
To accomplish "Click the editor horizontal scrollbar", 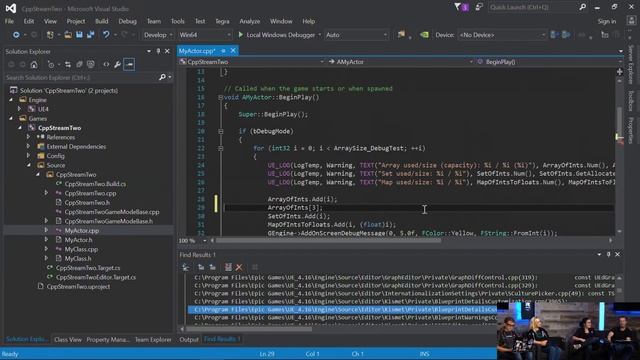I will [x=328, y=241].
